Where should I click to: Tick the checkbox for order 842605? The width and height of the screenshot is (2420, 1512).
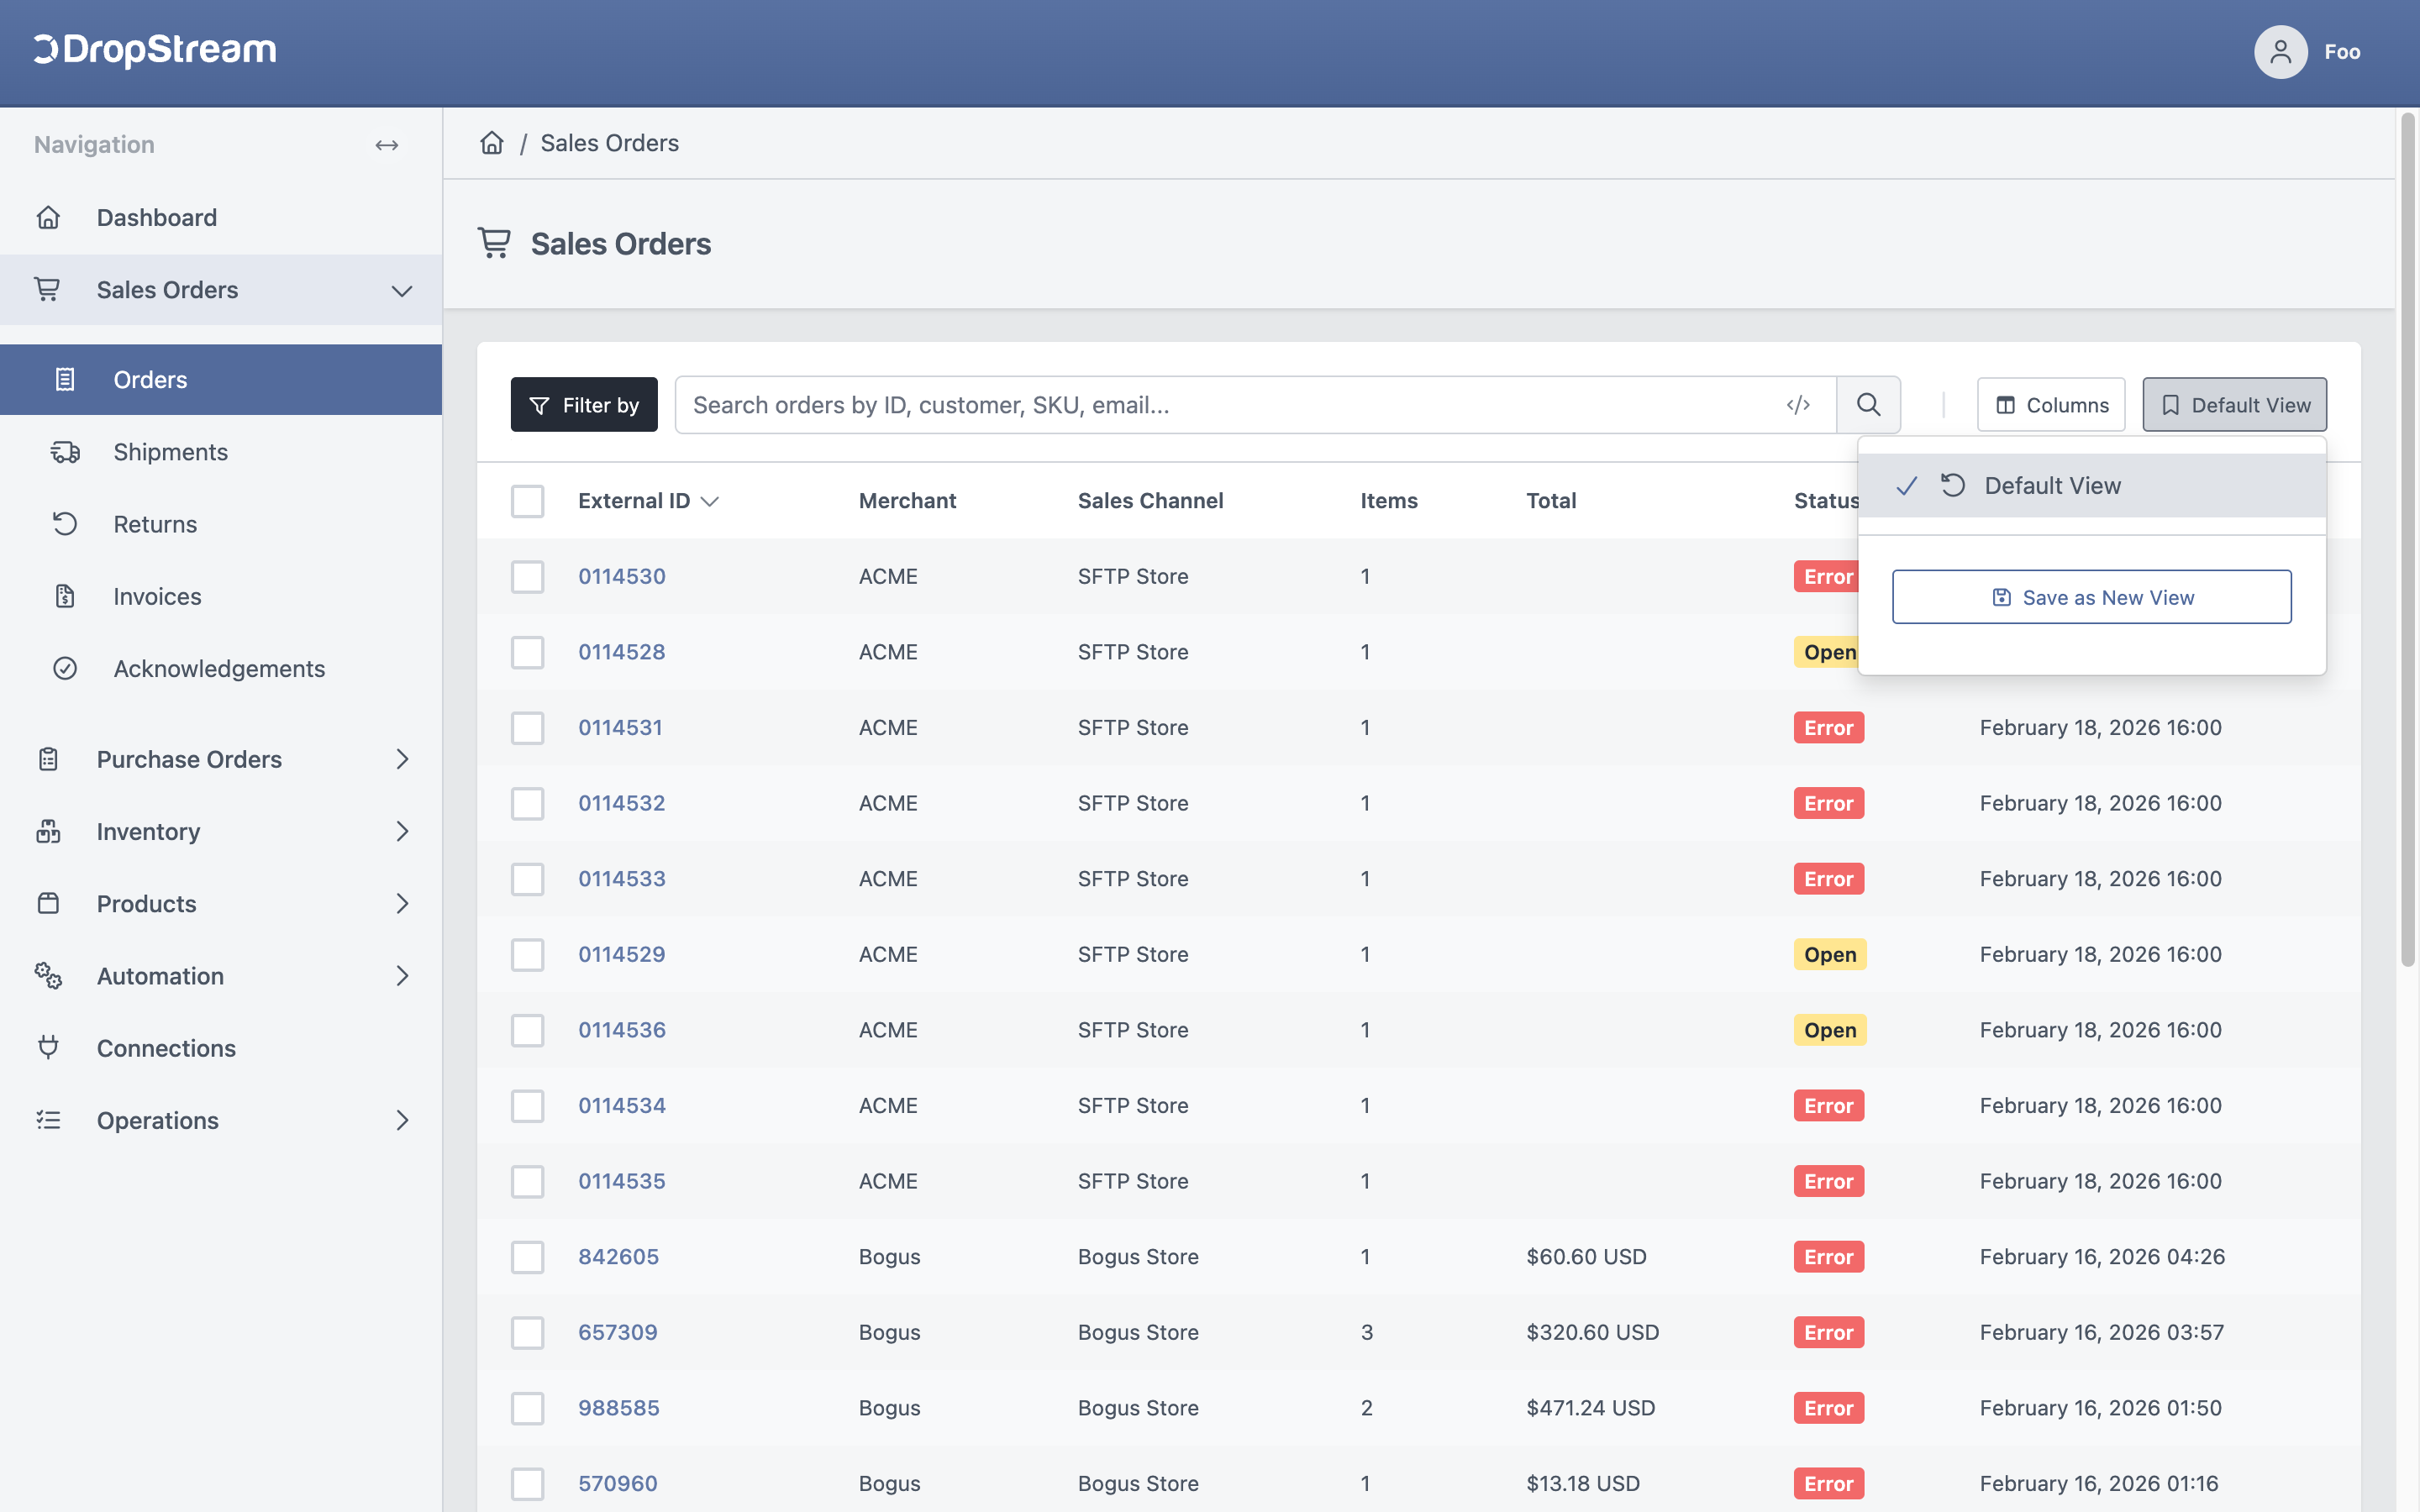[x=528, y=1257]
